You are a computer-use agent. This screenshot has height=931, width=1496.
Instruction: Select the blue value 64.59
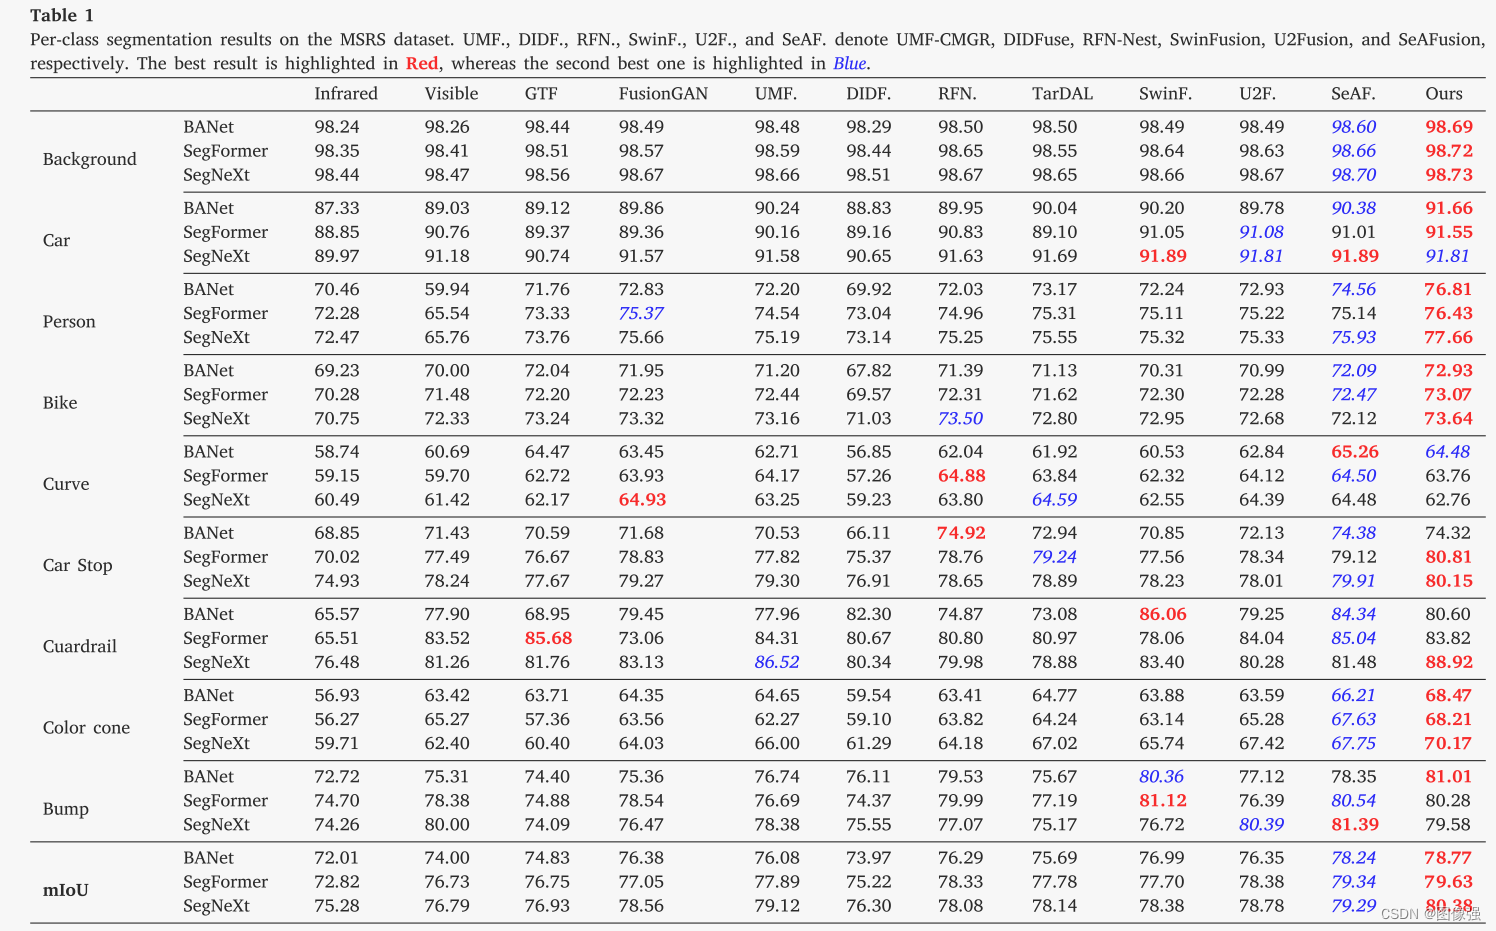[x=1054, y=500]
